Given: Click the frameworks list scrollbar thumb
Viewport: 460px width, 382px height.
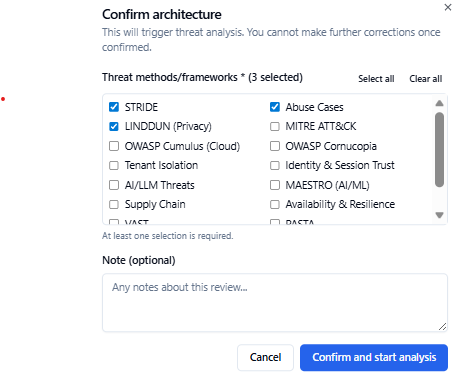Looking at the screenshot, I should (439, 149).
